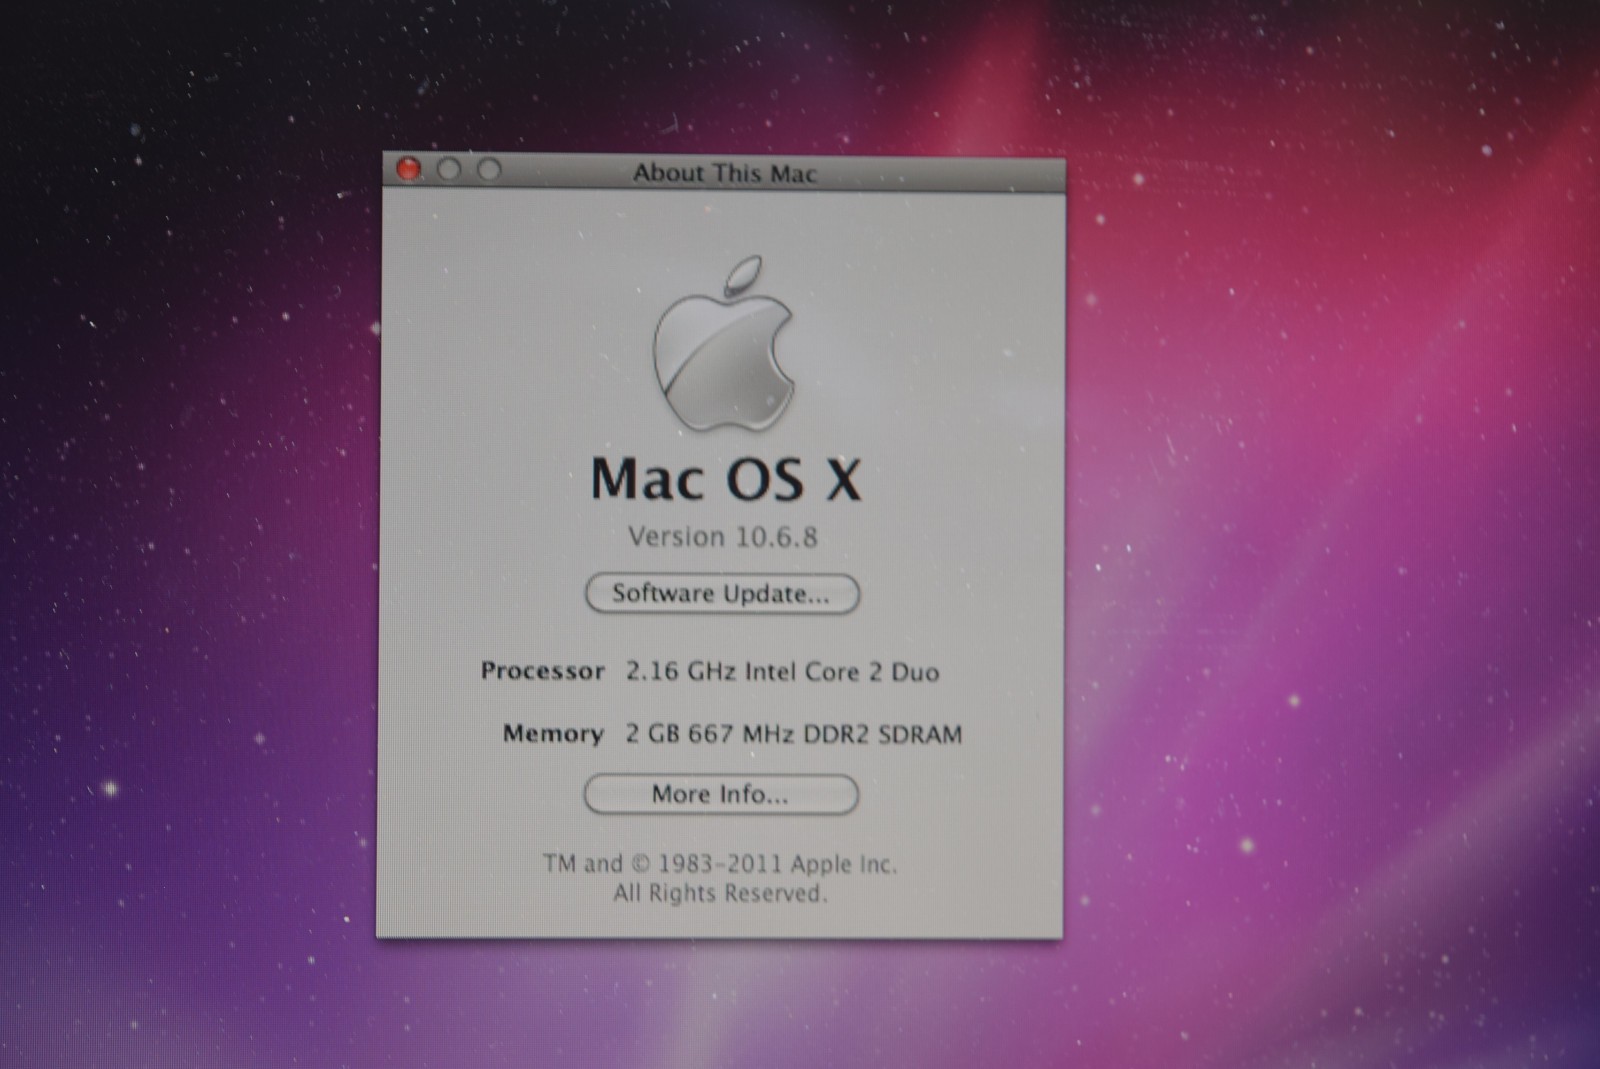This screenshot has height=1069, width=1600.
Task: Click the Mac OS X heading
Action: click(x=725, y=479)
